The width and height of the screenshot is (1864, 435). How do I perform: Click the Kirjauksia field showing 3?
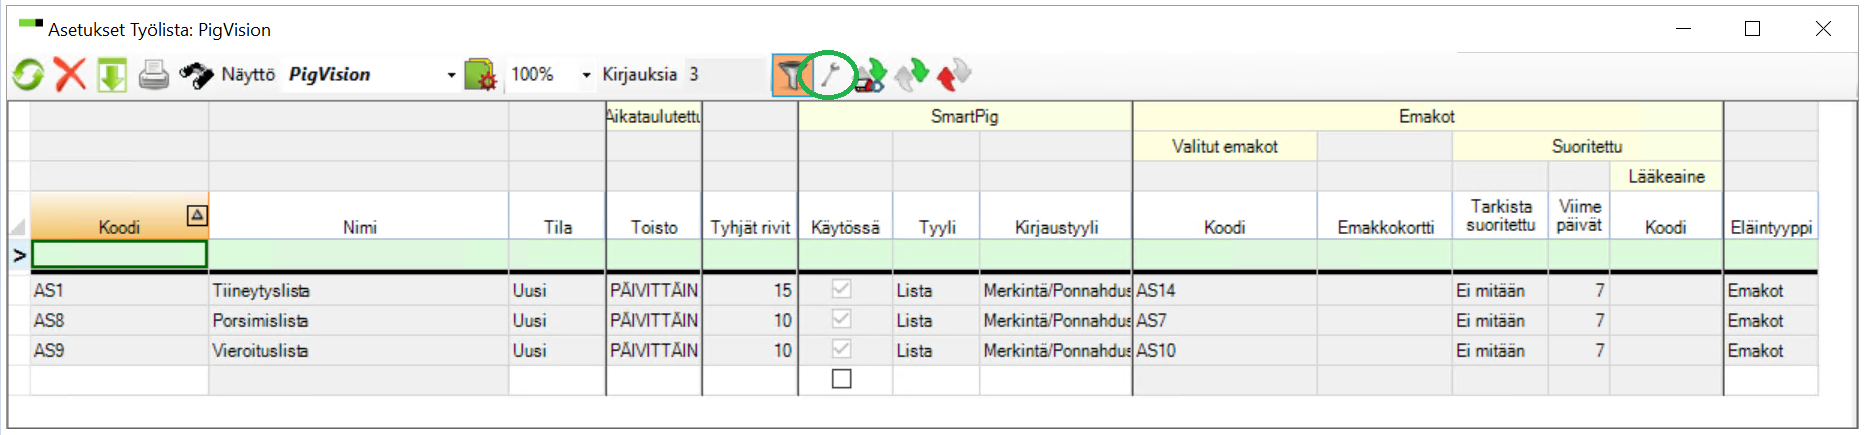[x=725, y=75]
